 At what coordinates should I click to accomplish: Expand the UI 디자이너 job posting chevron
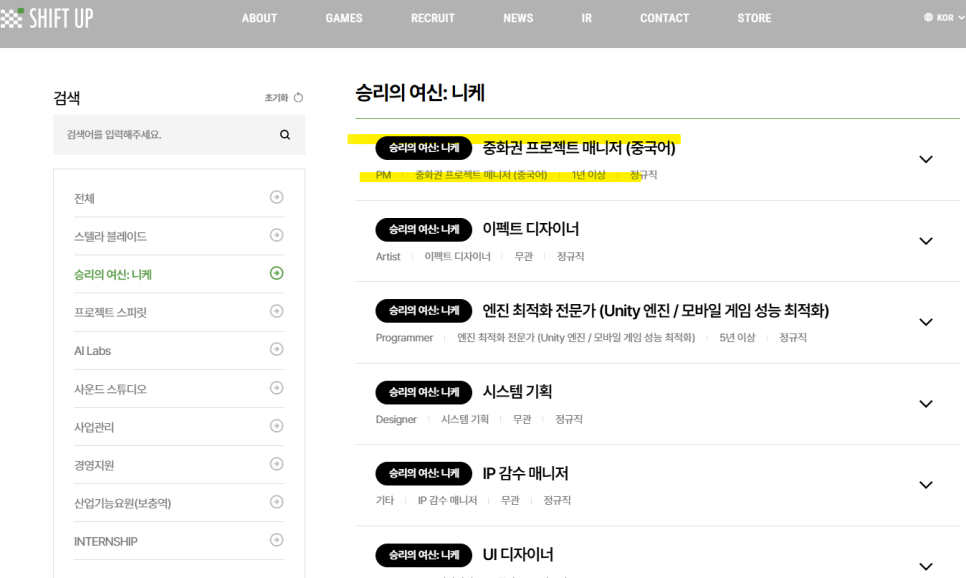pyautogui.click(x=925, y=566)
